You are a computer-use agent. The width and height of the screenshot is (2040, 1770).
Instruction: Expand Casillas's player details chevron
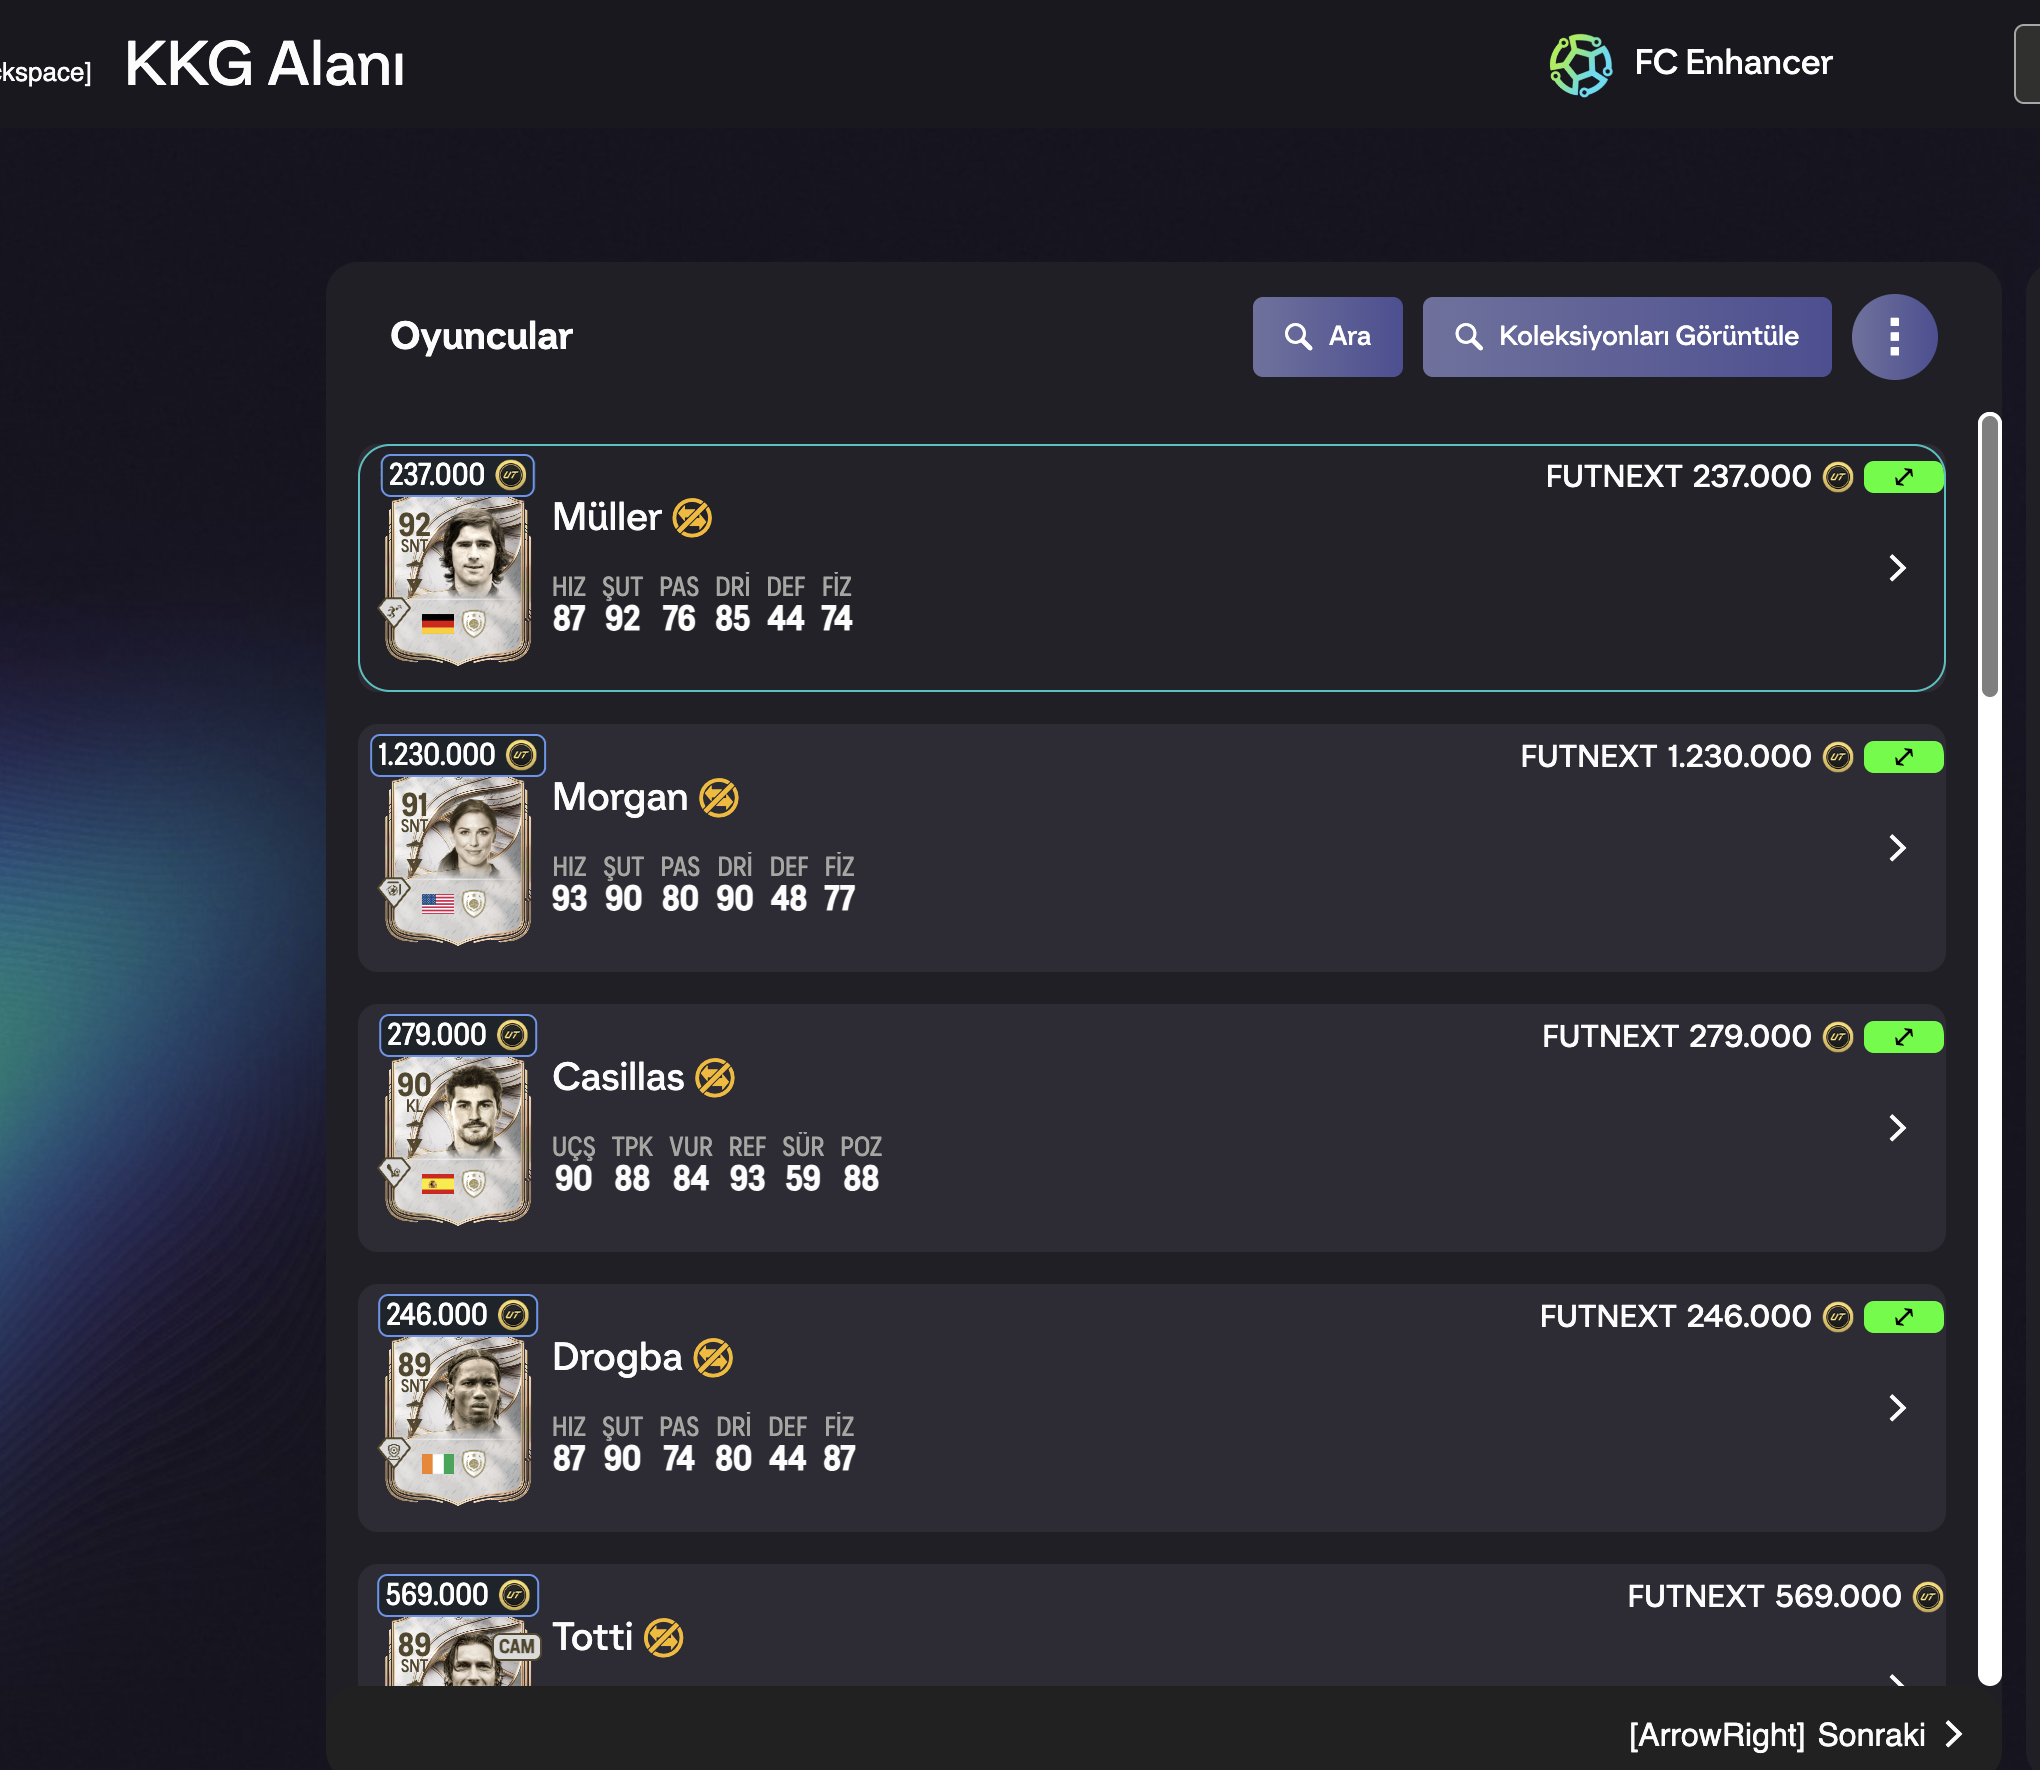1897,1128
